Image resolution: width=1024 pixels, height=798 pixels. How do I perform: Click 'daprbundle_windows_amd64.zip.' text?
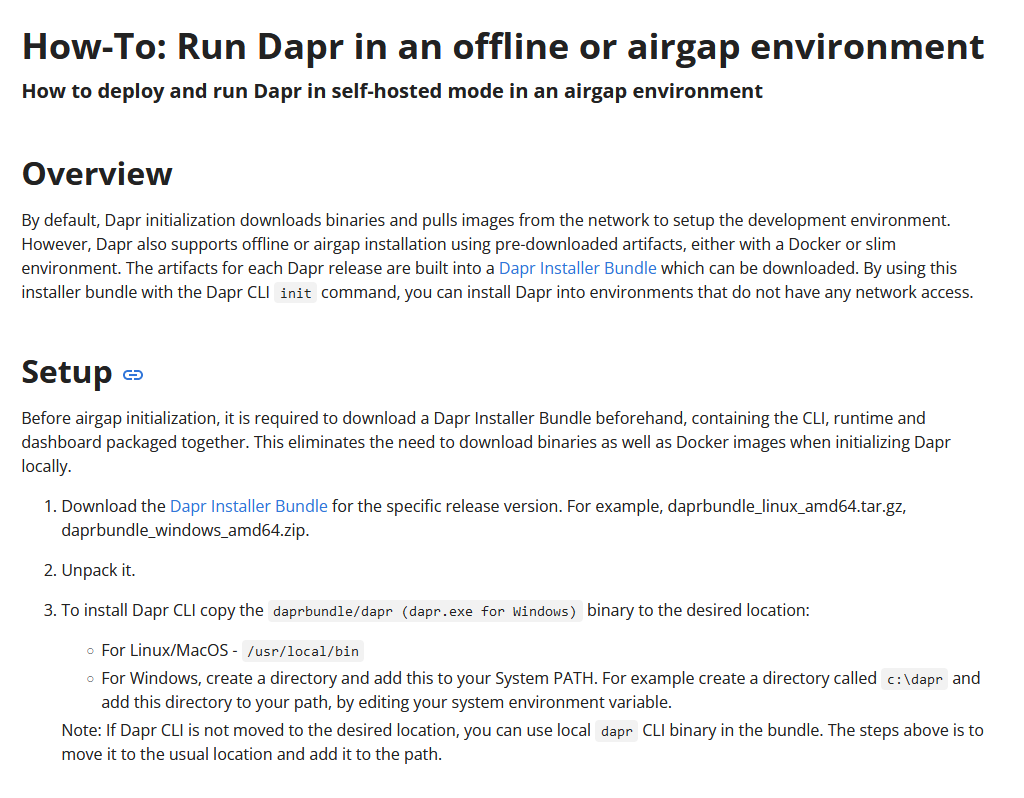click(185, 530)
